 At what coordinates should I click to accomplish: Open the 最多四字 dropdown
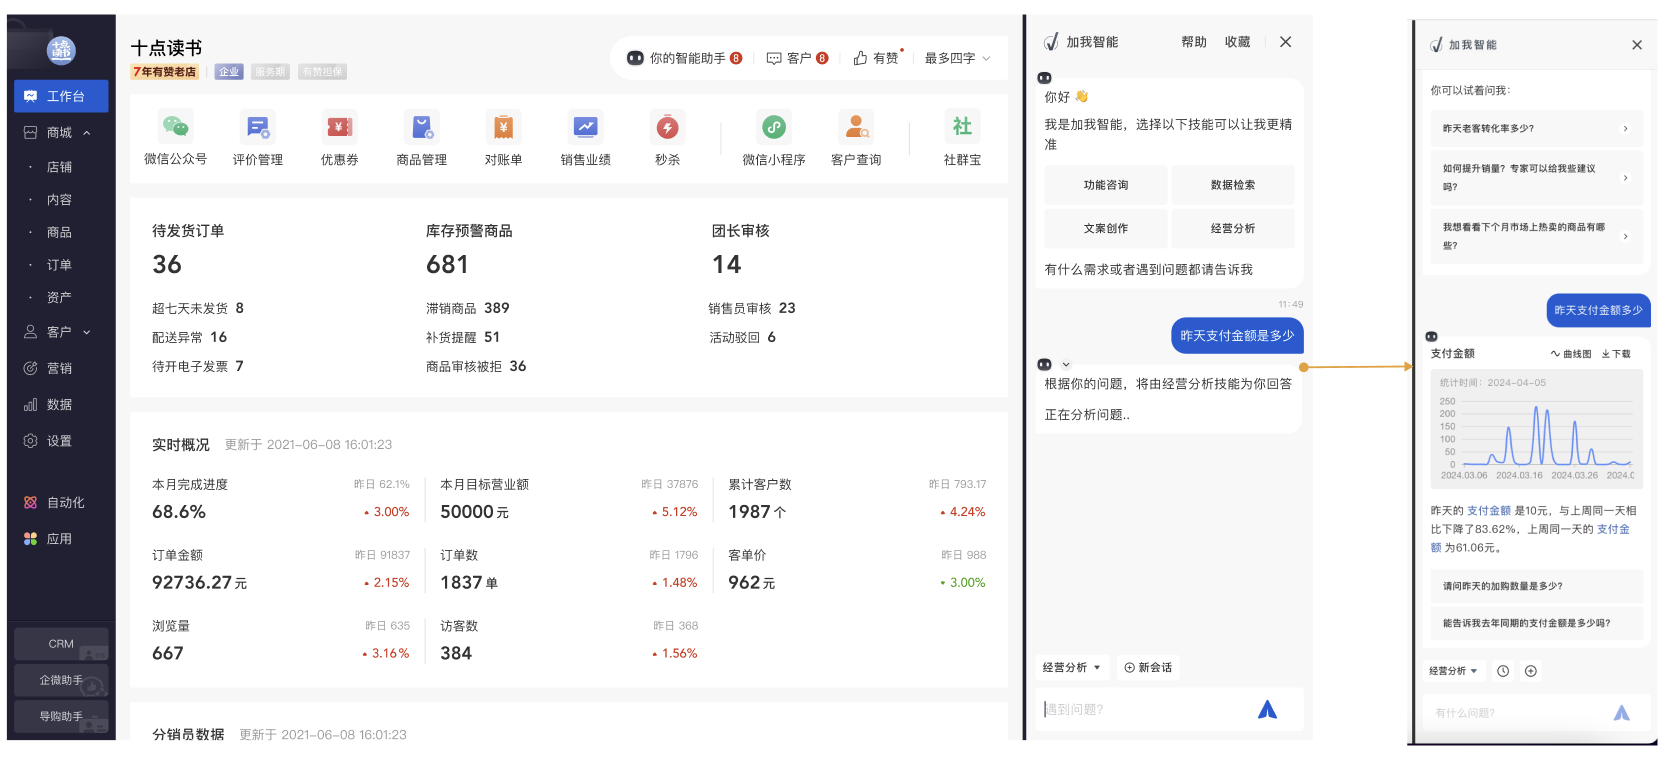[x=957, y=58]
